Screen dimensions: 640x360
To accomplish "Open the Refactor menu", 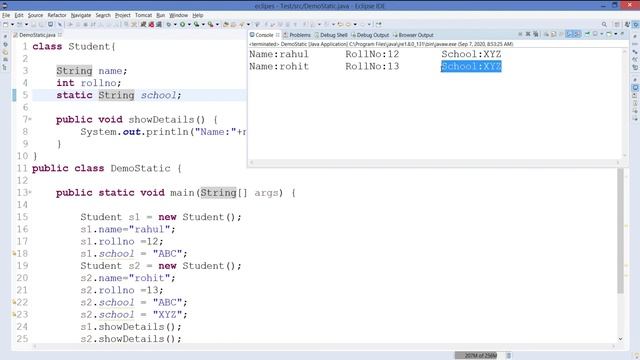I will (x=57, y=15).
